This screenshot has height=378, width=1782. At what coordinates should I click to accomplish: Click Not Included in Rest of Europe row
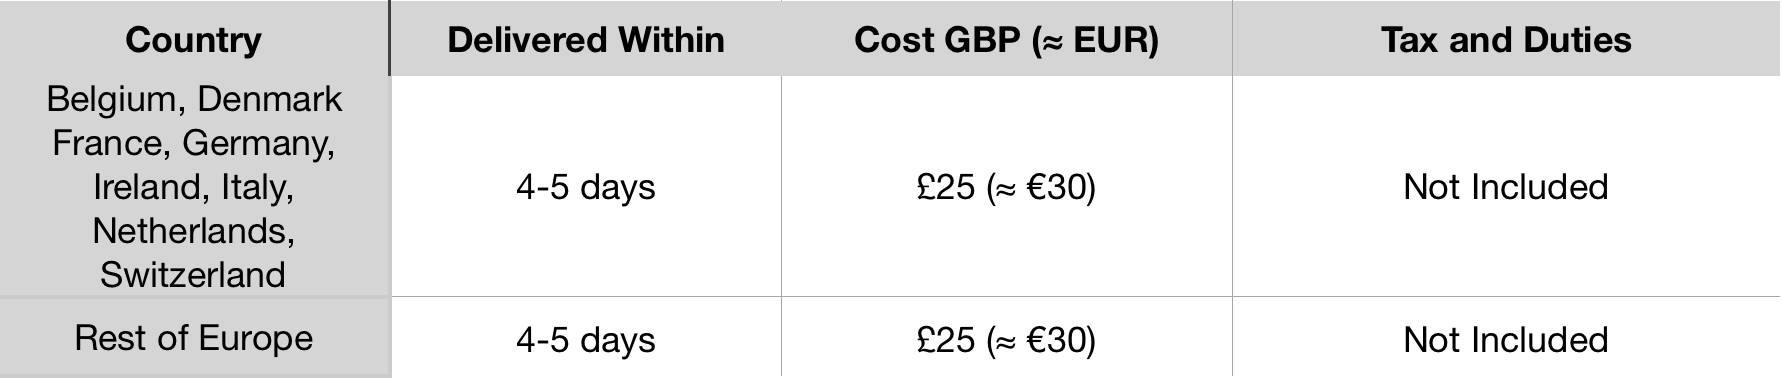click(x=1506, y=340)
